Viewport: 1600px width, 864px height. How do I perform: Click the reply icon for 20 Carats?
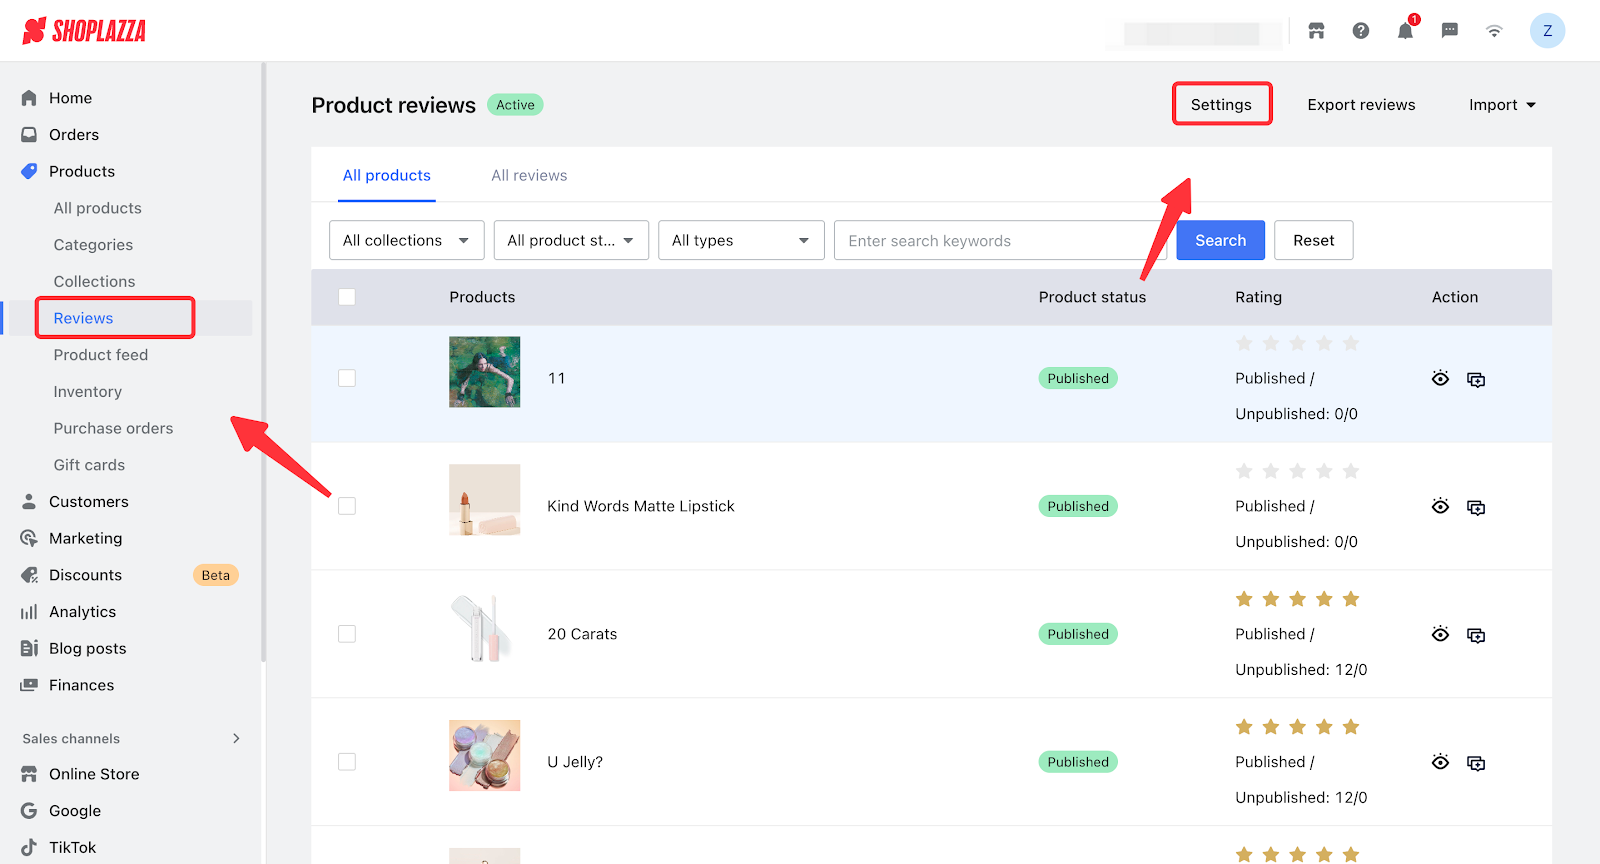pos(1475,635)
